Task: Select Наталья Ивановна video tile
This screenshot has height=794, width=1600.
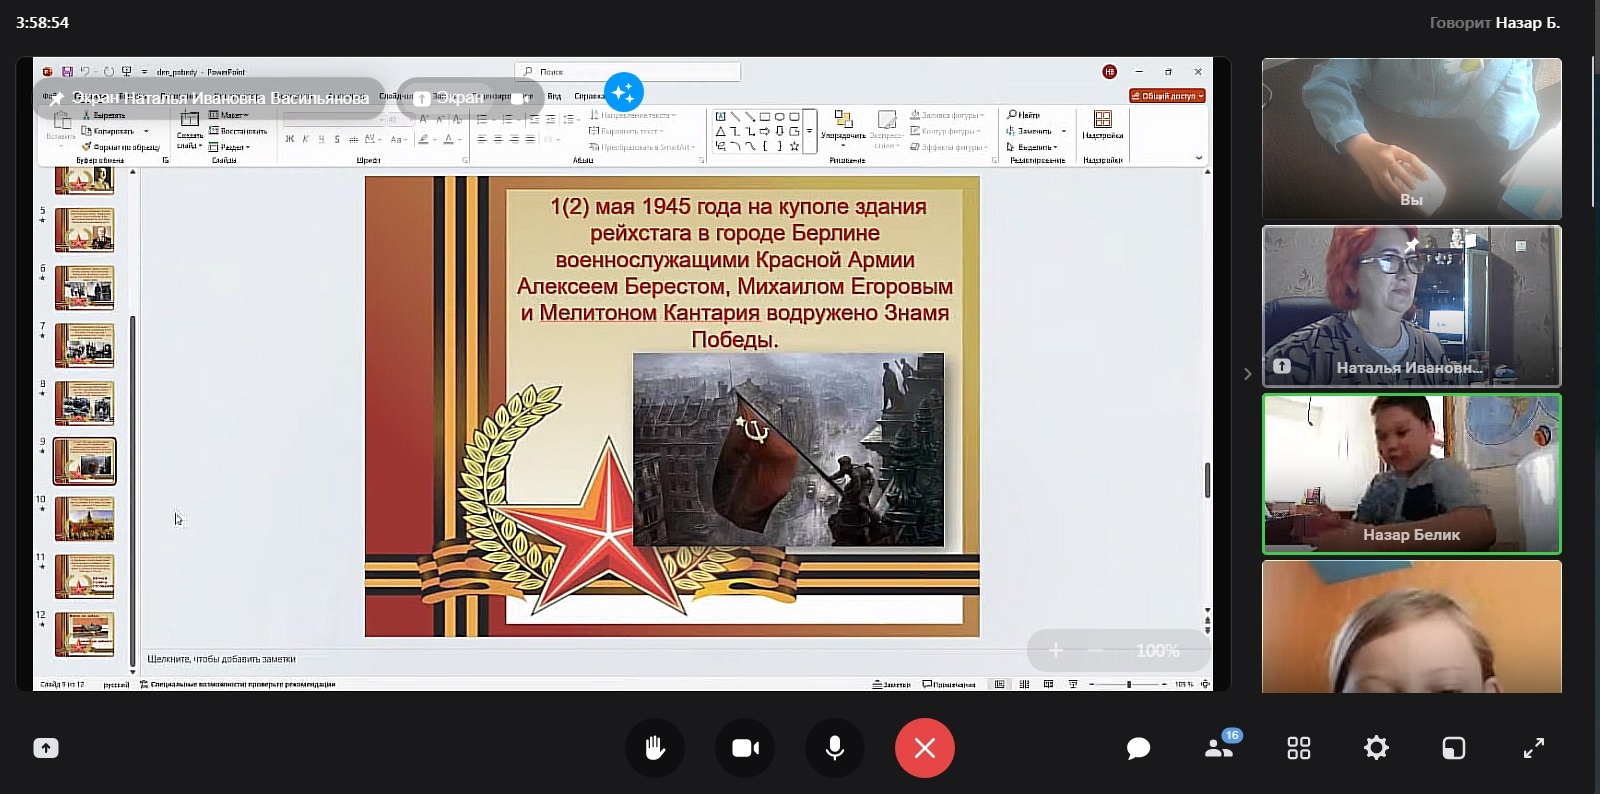Action: pos(1411,306)
